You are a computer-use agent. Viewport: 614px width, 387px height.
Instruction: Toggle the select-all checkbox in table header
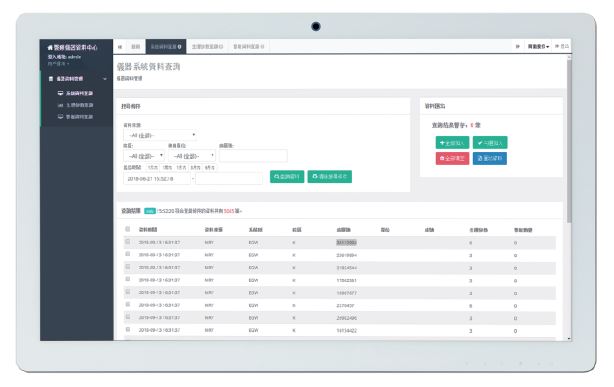point(127,229)
